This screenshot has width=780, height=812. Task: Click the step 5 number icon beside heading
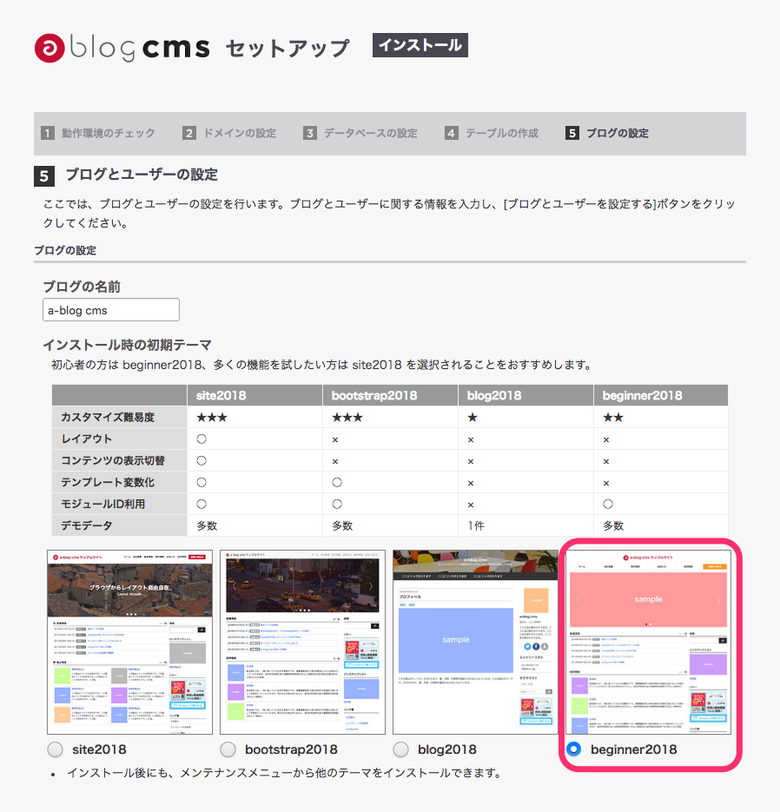click(x=44, y=176)
